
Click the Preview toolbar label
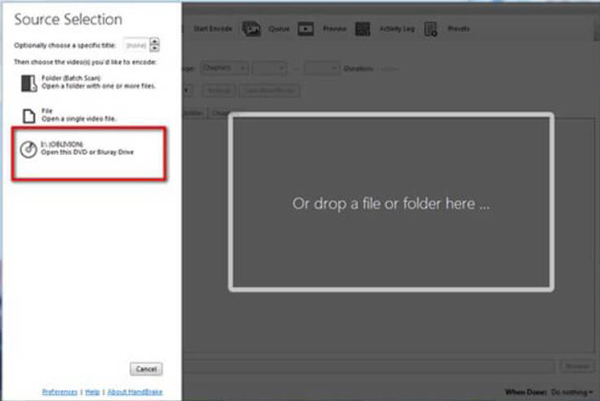tap(334, 29)
